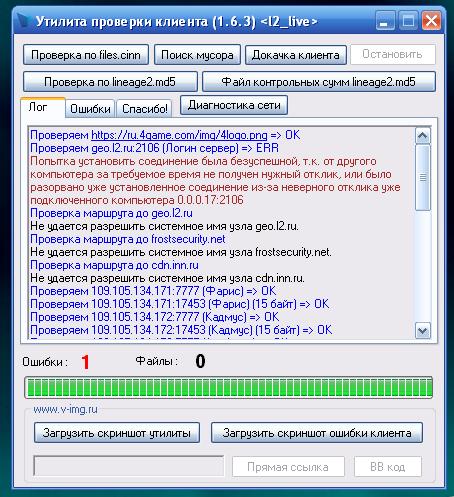This screenshot has width=454, height=497.
Task: Click line "Проверяем 109.105.134.171:7777 (Фарис) => OK"
Action: pyautogui.click(x=153, y=291)
